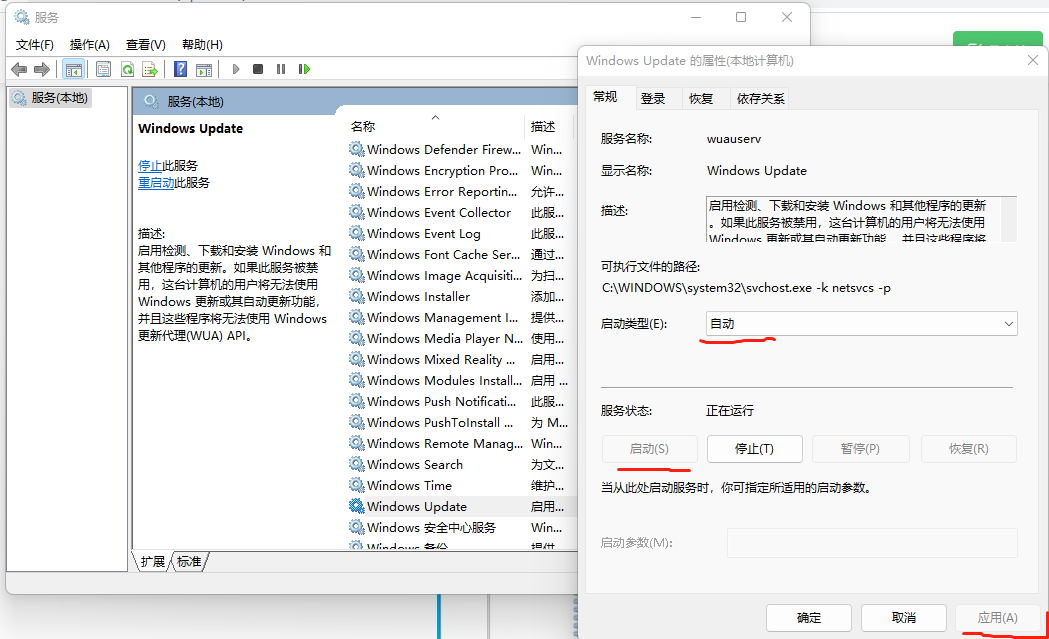Click the Export list toolbar icon

(150, 69)
